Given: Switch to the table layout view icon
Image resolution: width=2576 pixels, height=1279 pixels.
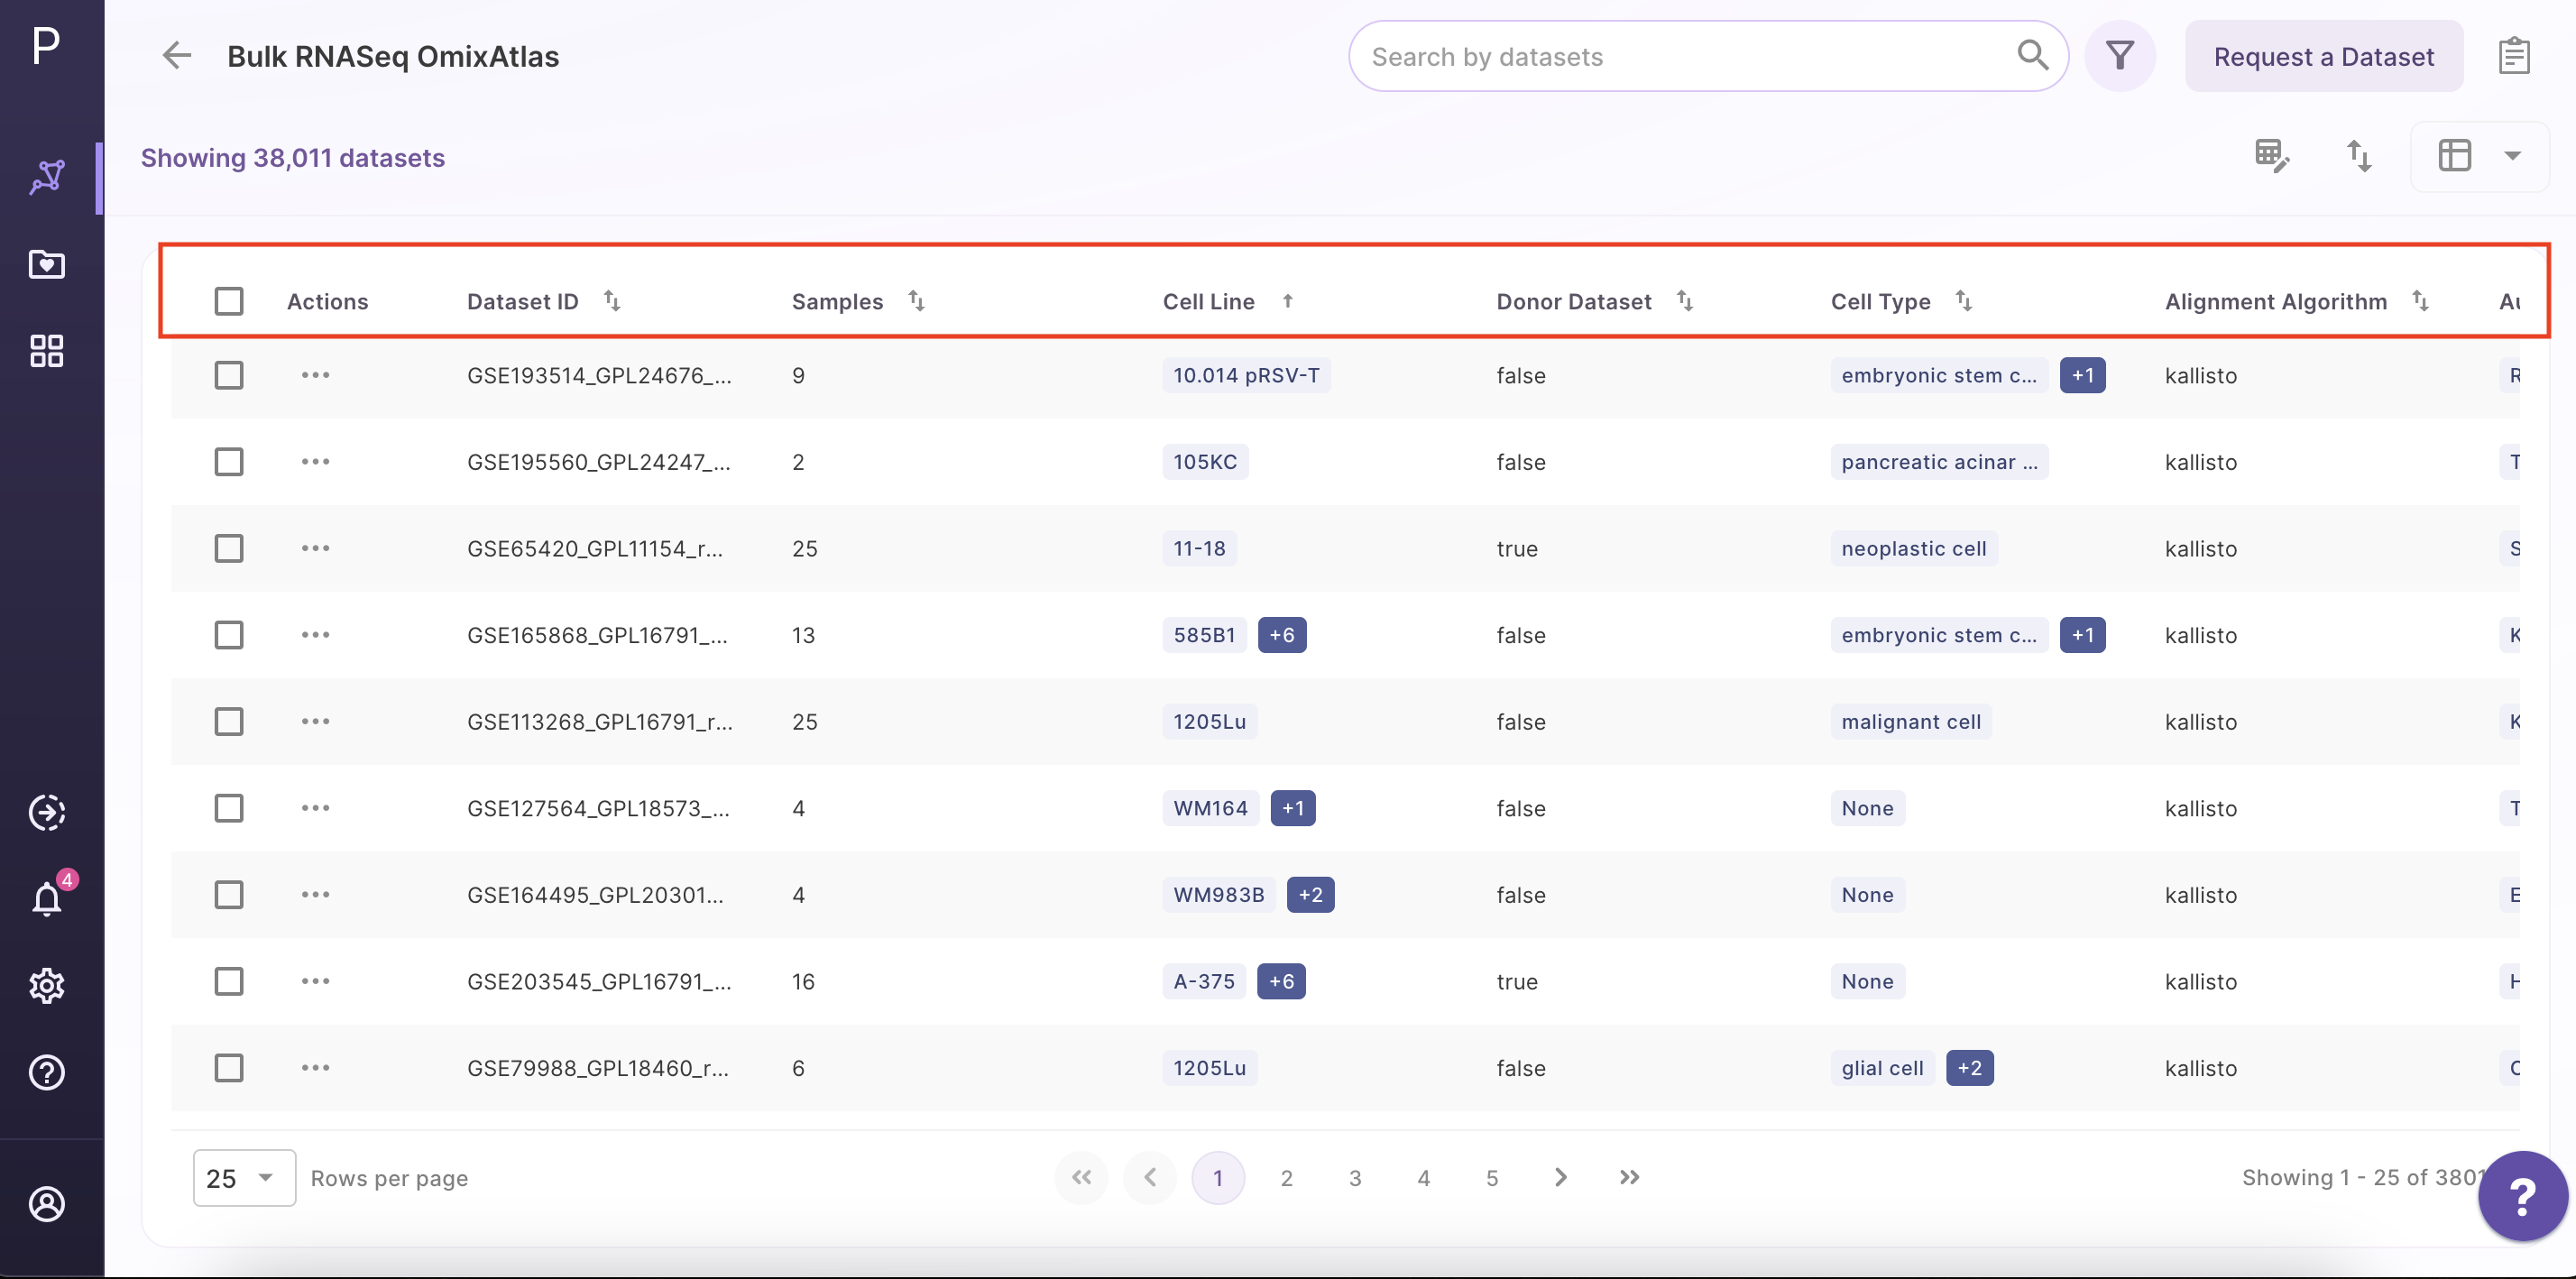Looking at the screenshot, I should [x=2455, y=156].
